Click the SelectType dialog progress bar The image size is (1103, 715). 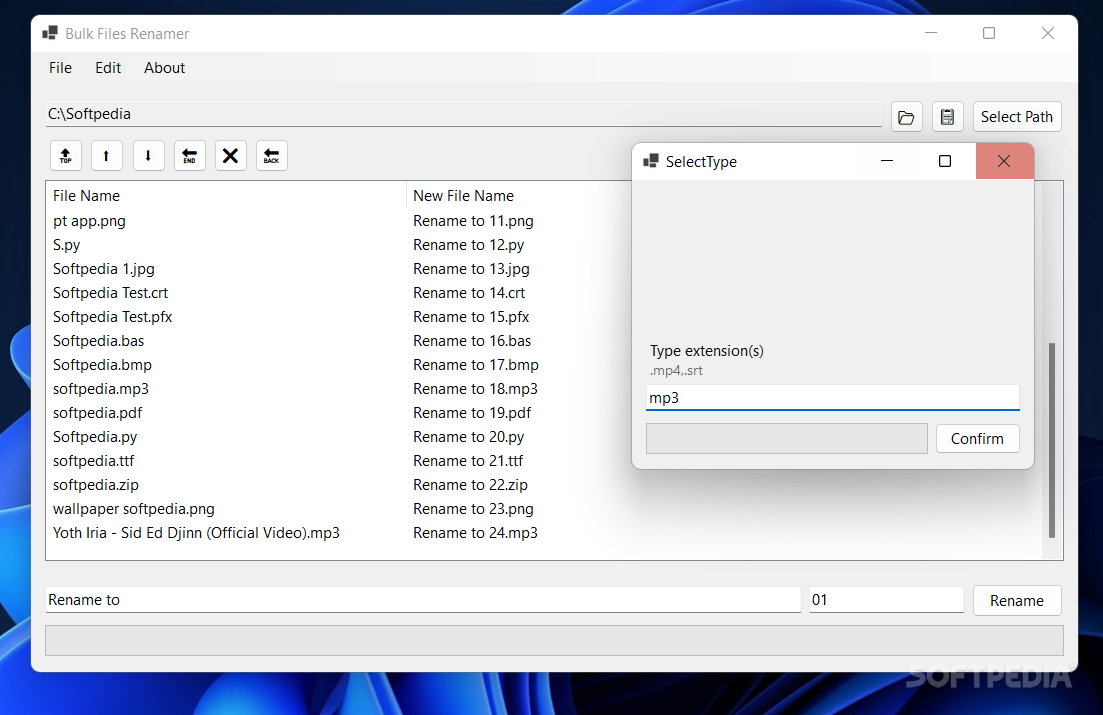point(786,438)
